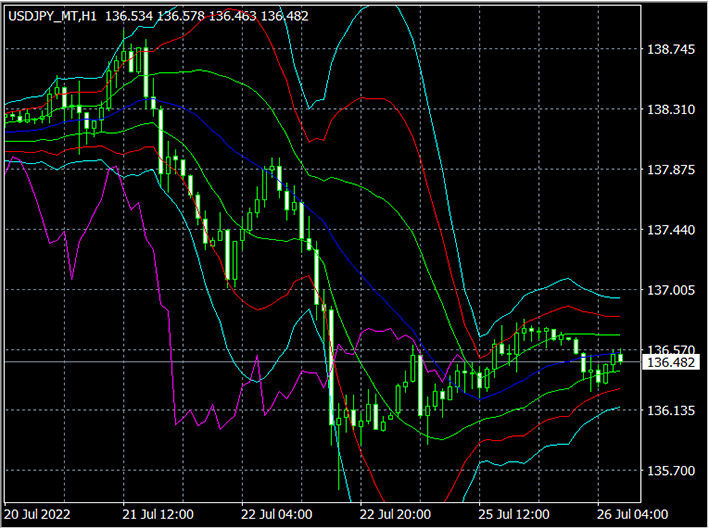Viewport: 709px width, 528px height.
Task: Click the 26 Jul 04:00 time label
Action: 632,514
